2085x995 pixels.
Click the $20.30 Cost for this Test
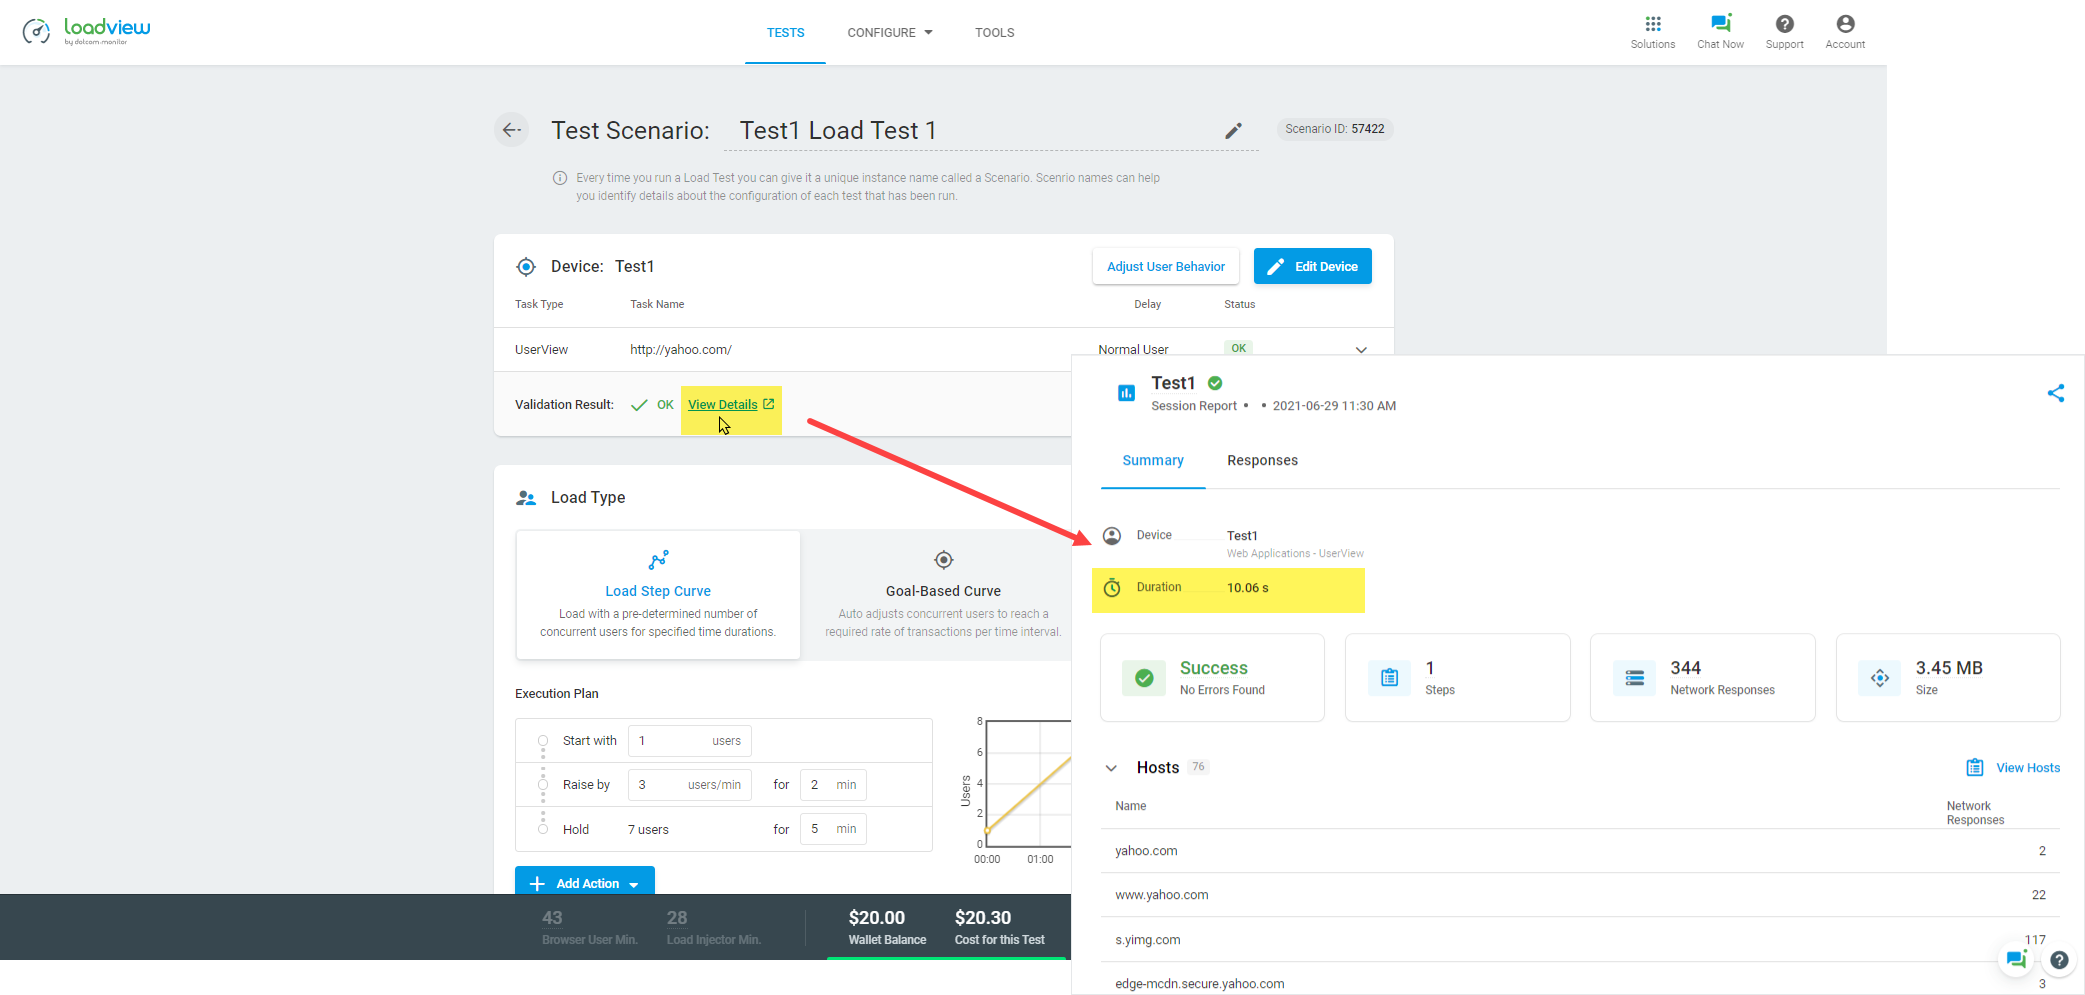click(x=983, y=918)
